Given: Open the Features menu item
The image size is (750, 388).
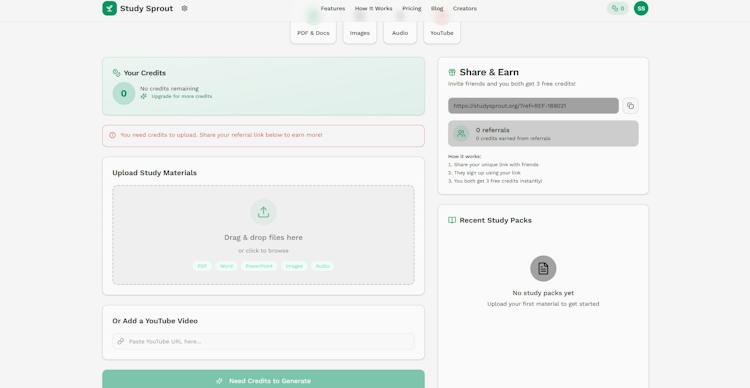Looking at the screenshot, I should (x=333, y=9).
